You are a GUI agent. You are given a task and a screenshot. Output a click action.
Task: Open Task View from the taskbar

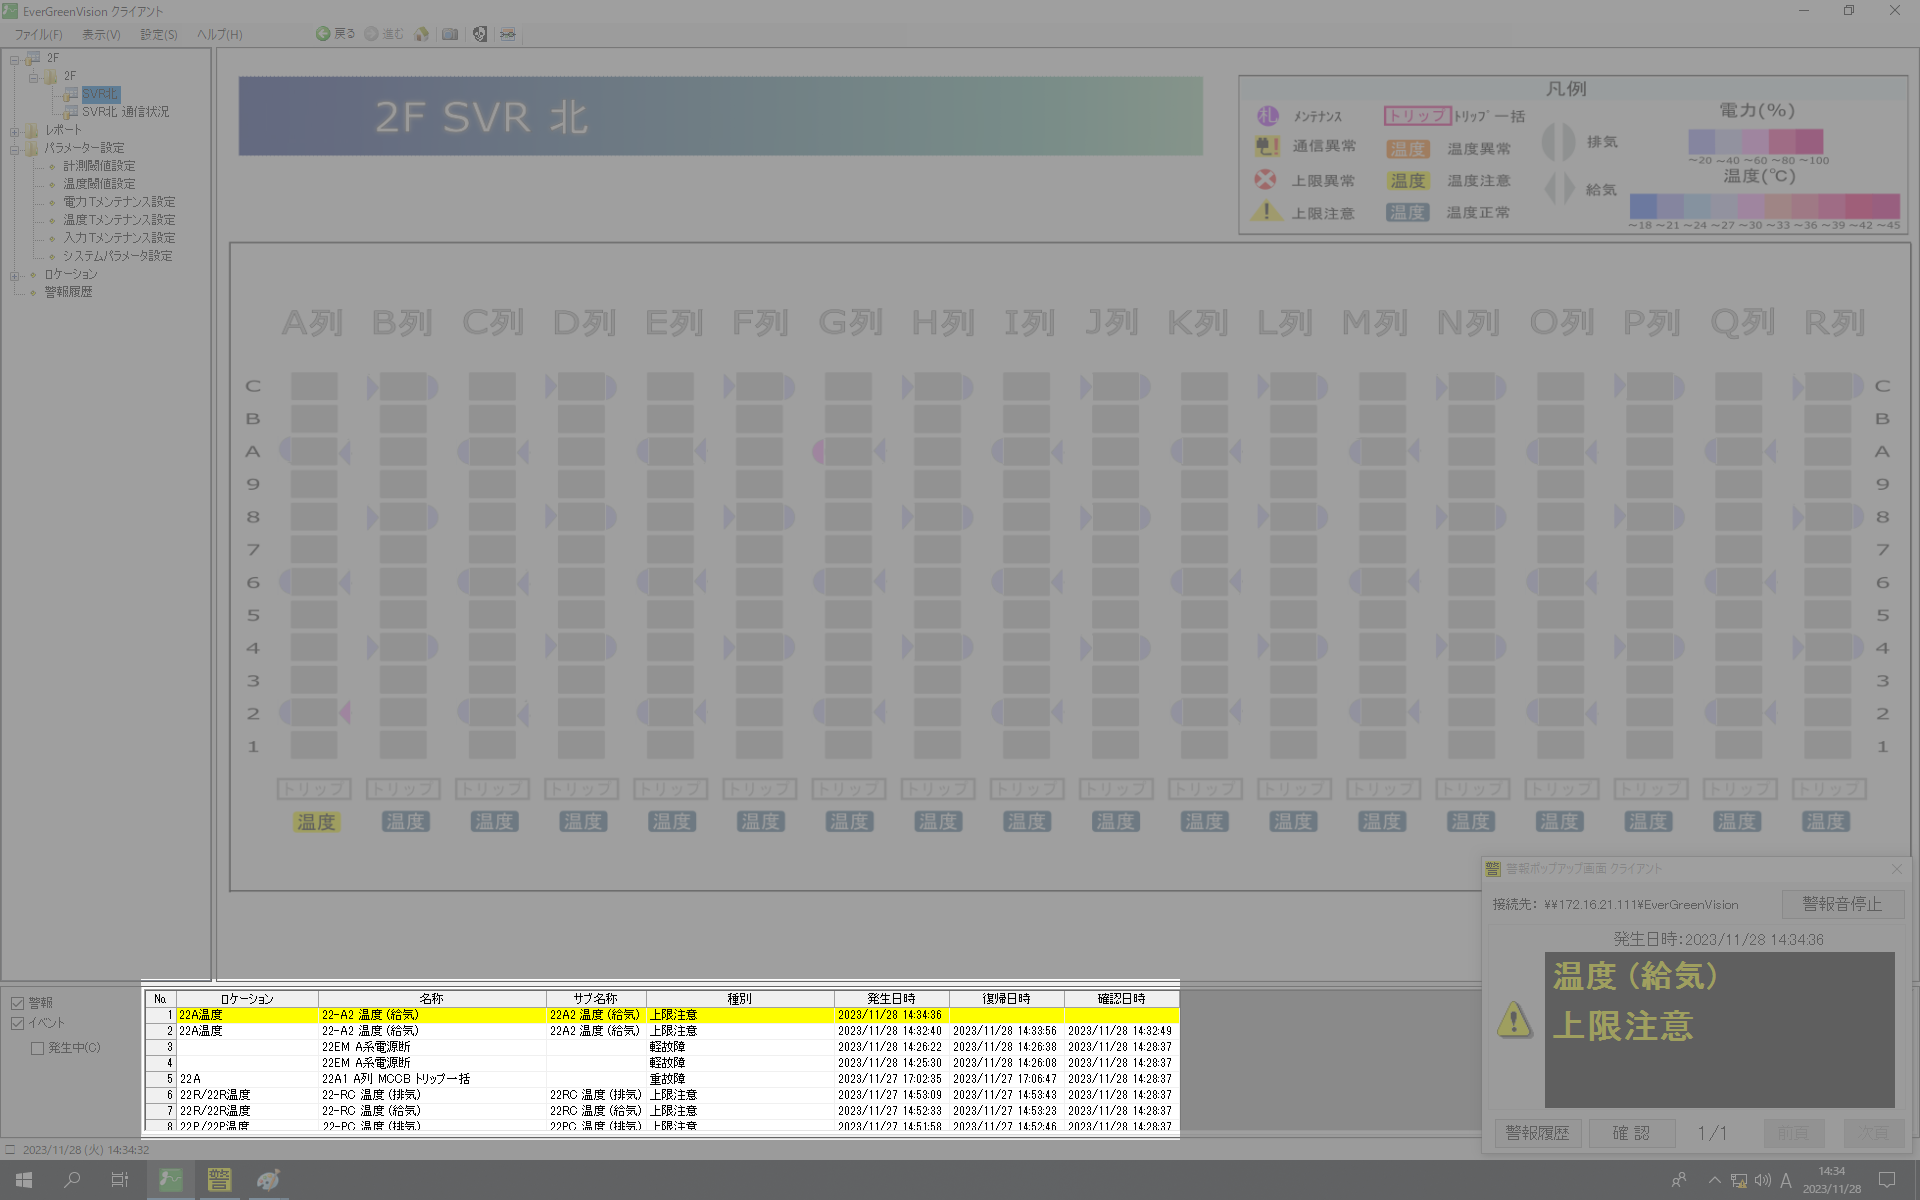[119, 1180]
